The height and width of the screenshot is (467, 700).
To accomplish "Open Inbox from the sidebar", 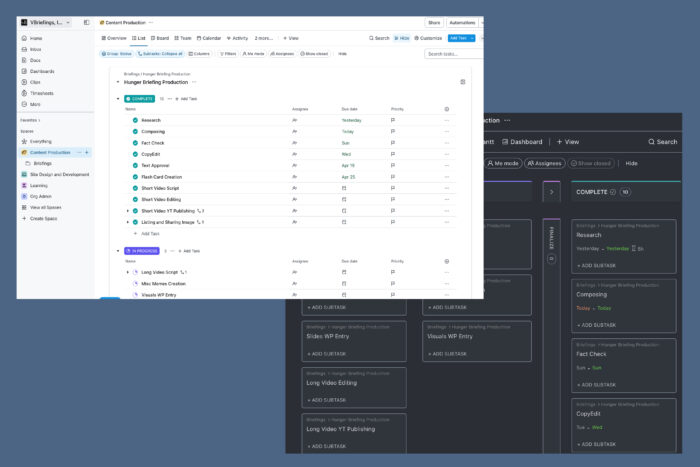I will pyautogui.click(x=35, y=49).
